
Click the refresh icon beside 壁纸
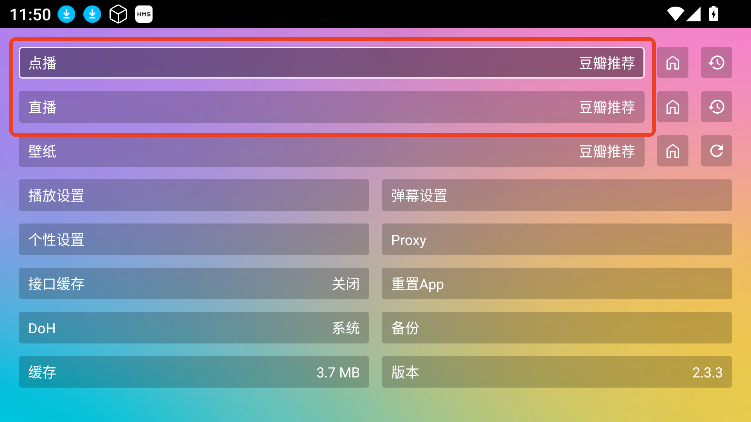(x=716, y=151)
